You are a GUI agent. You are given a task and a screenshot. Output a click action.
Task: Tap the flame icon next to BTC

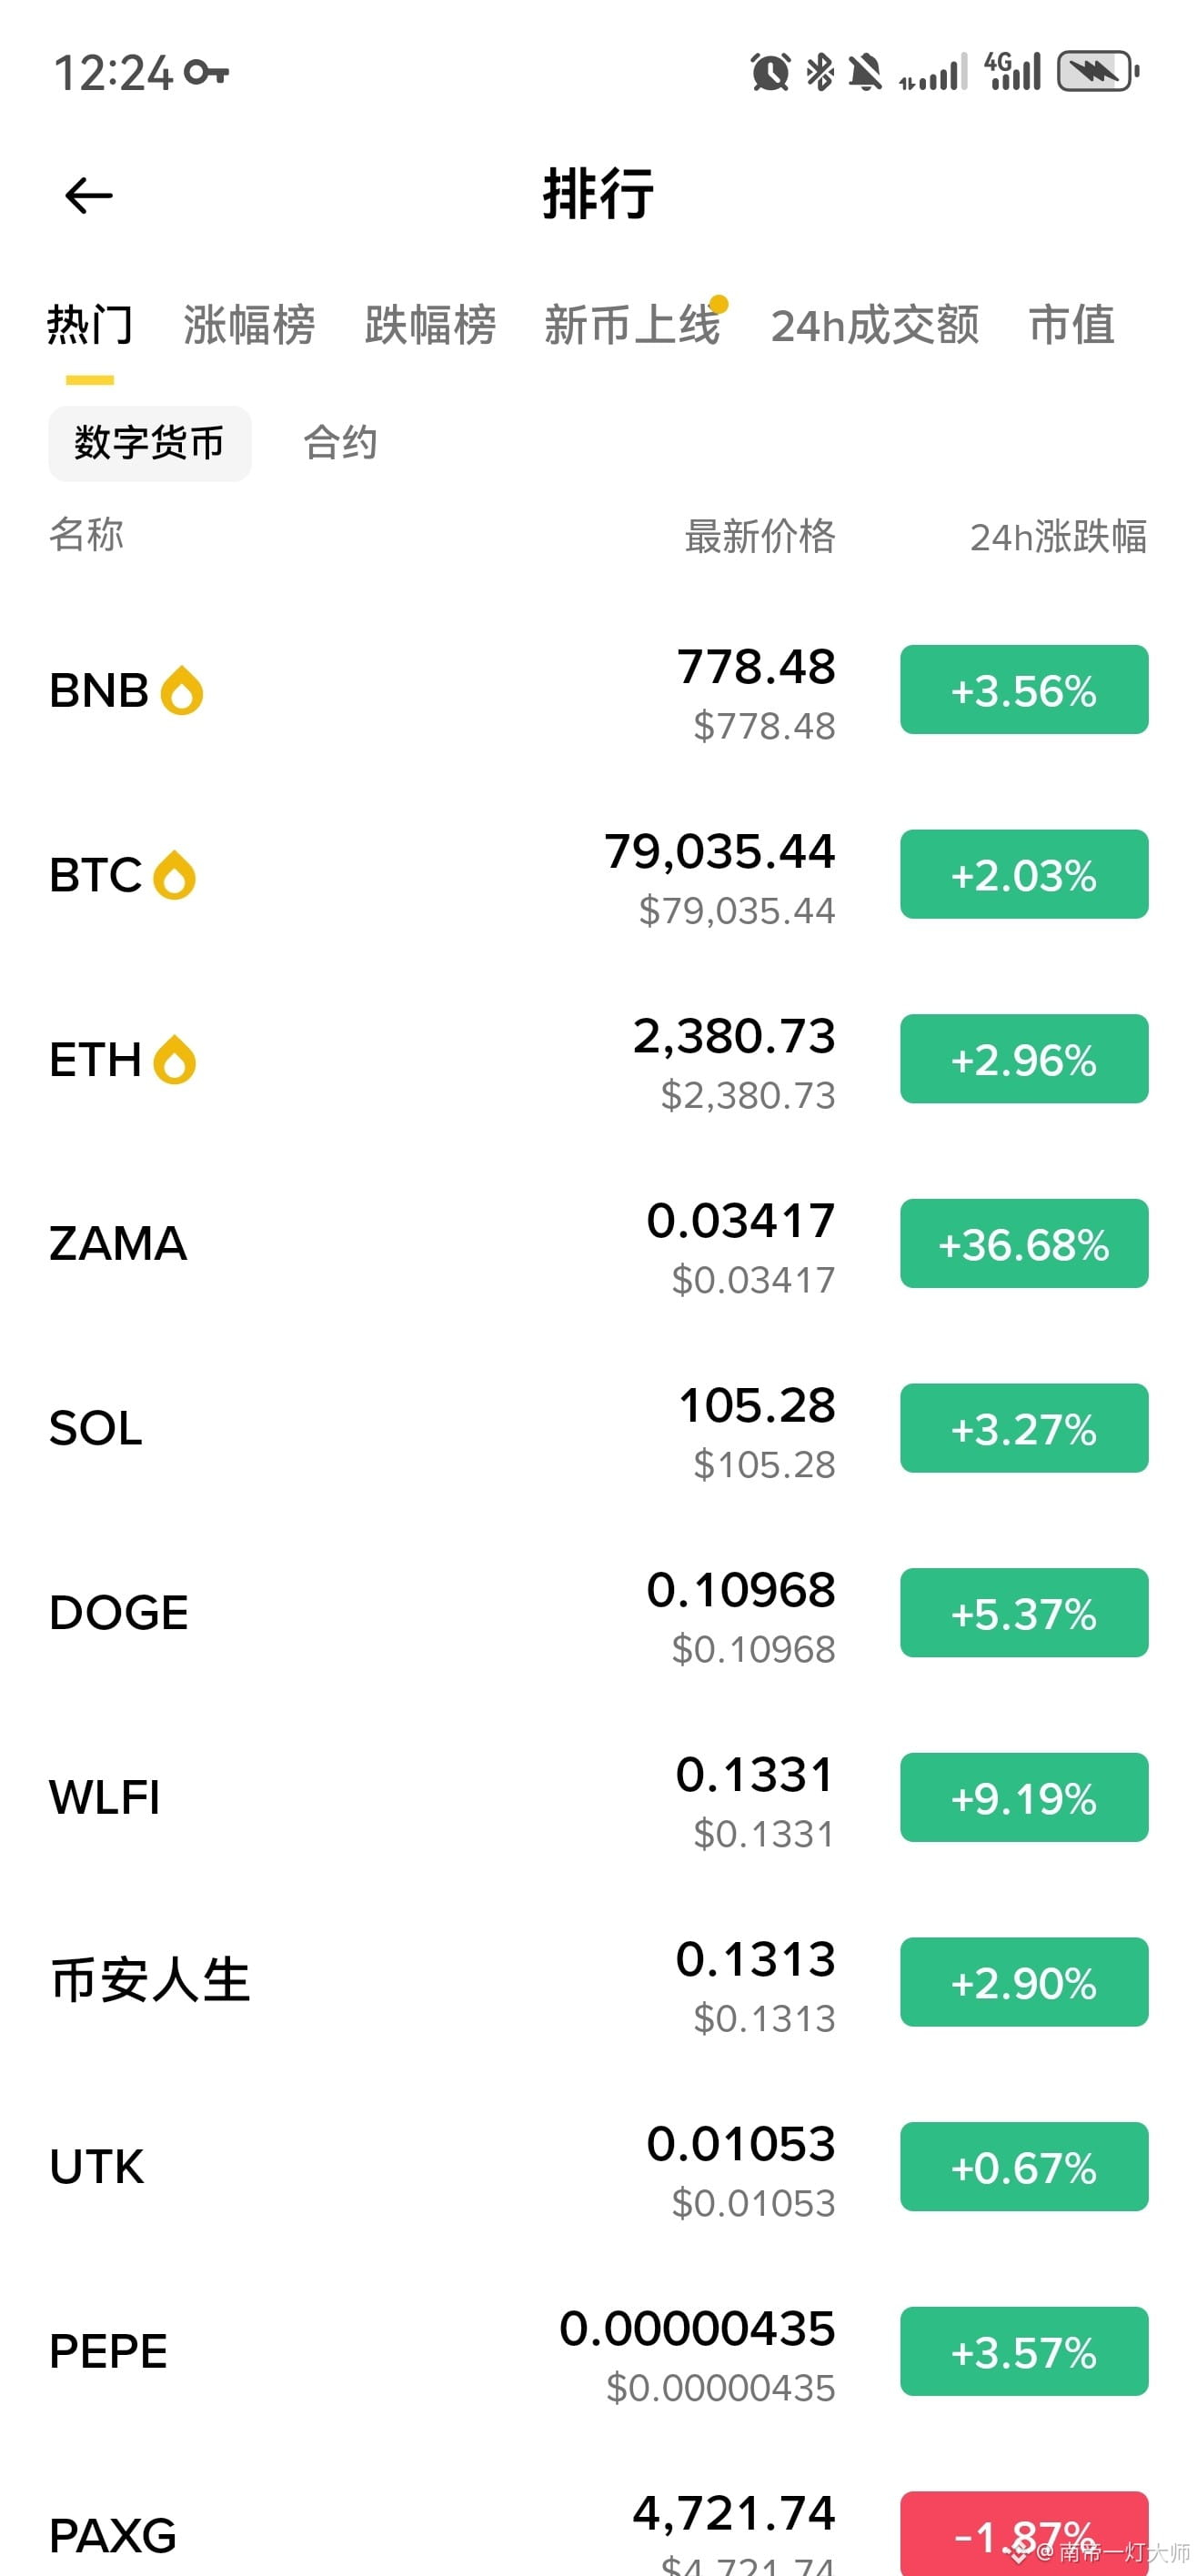(x=174, y=875)
